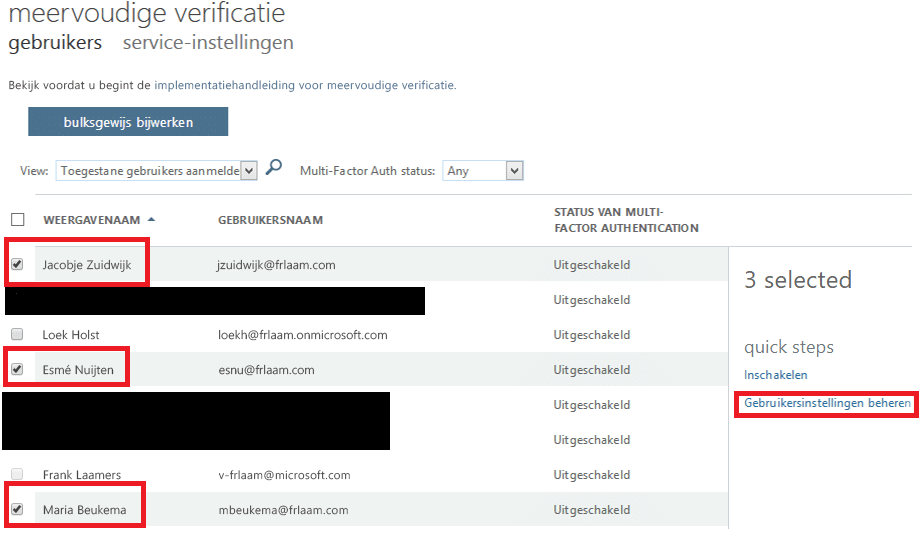Click the Status van Multi-Factor Authentication header
The image size is (920, 543).
627,220
